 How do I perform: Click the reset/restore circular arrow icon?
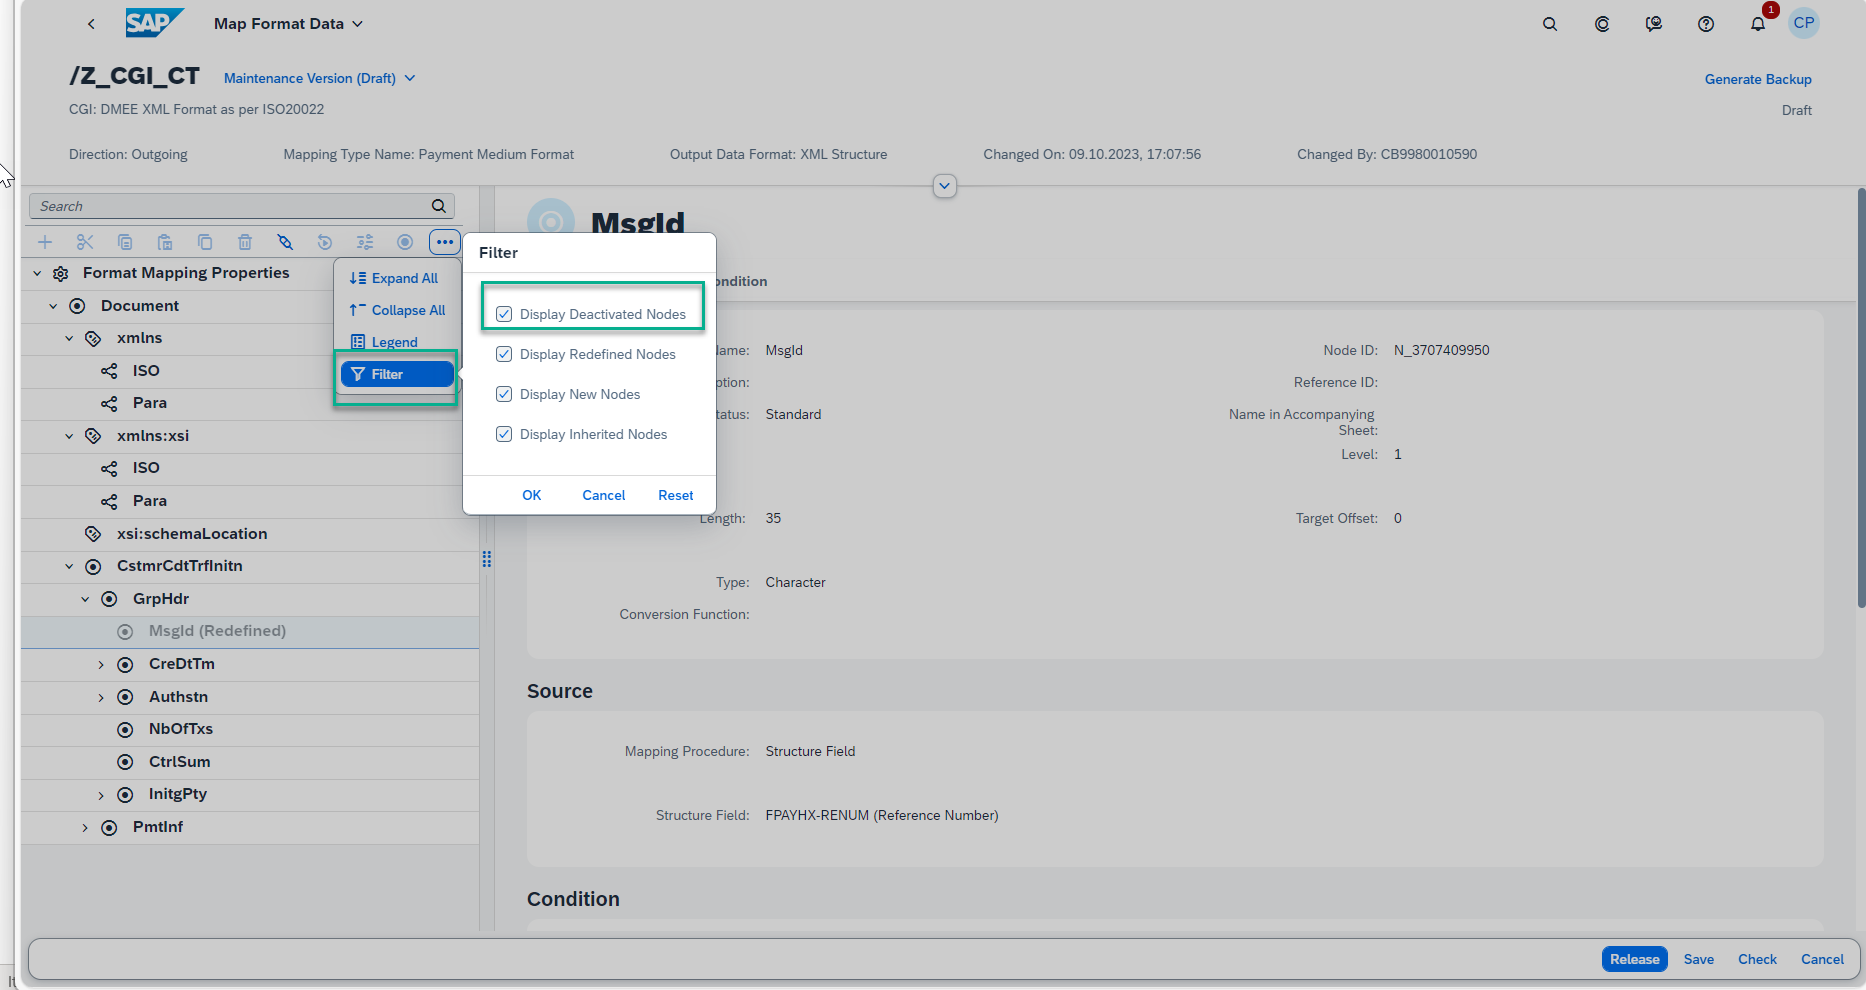(x=325, y=242)
